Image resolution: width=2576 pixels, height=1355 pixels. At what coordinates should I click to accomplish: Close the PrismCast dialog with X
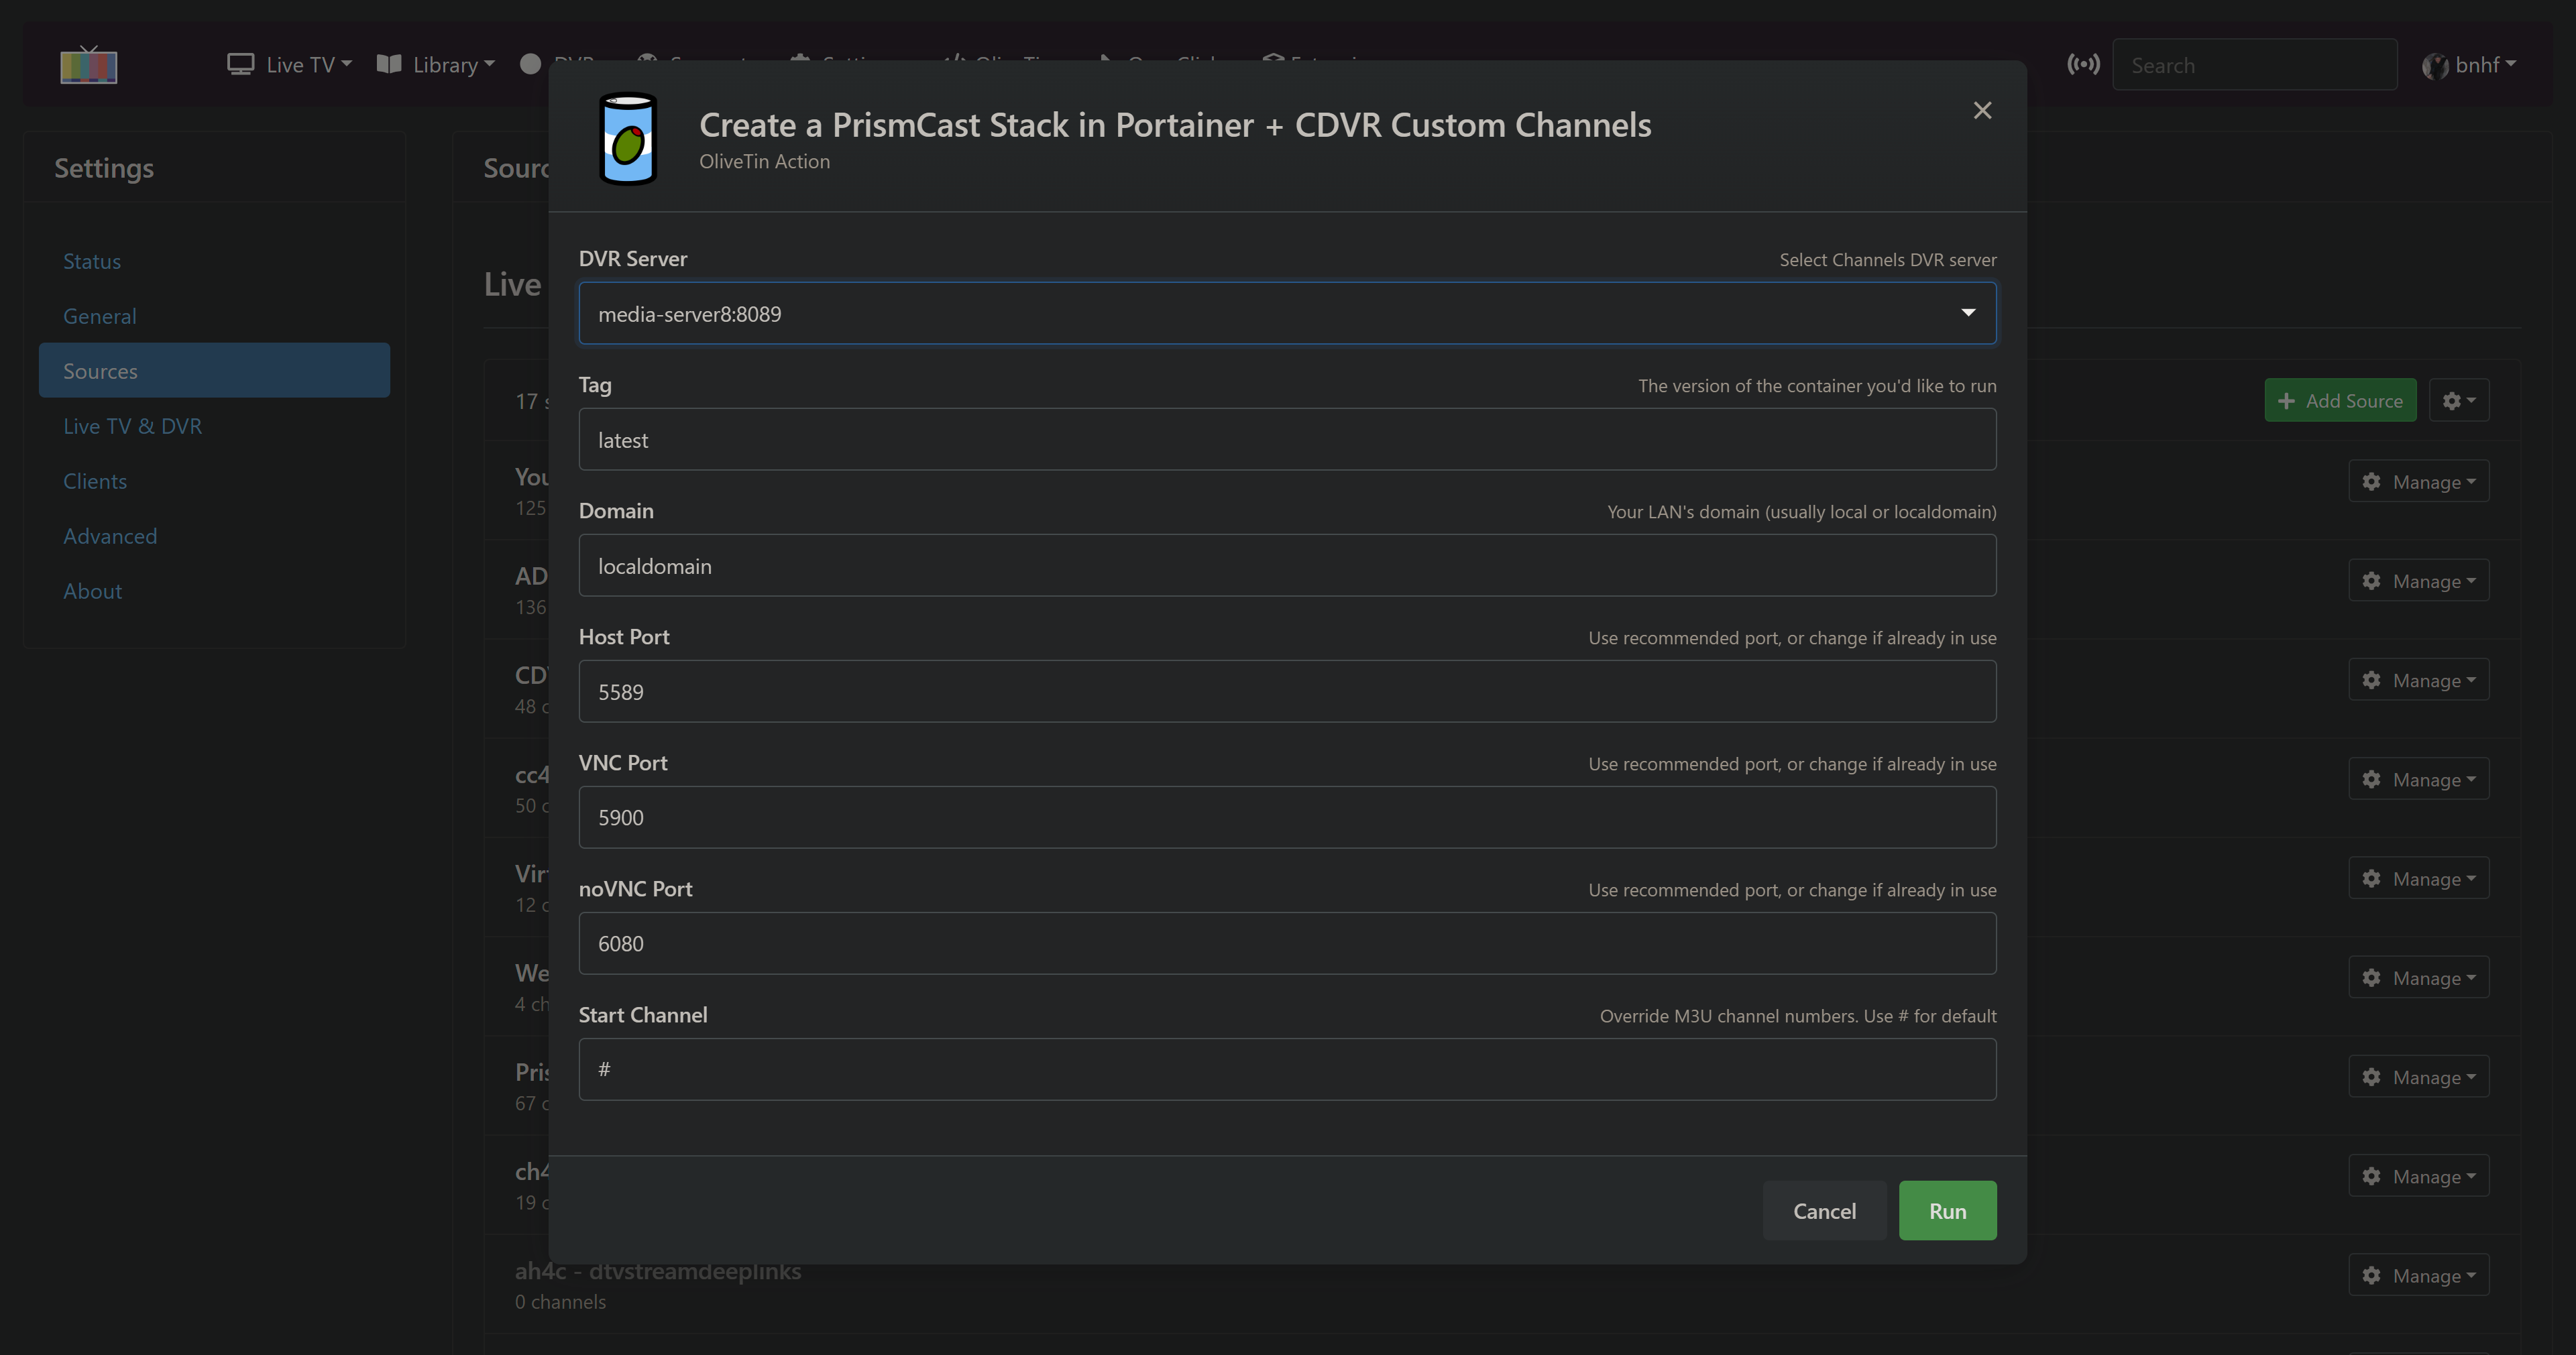(1982, 110)
